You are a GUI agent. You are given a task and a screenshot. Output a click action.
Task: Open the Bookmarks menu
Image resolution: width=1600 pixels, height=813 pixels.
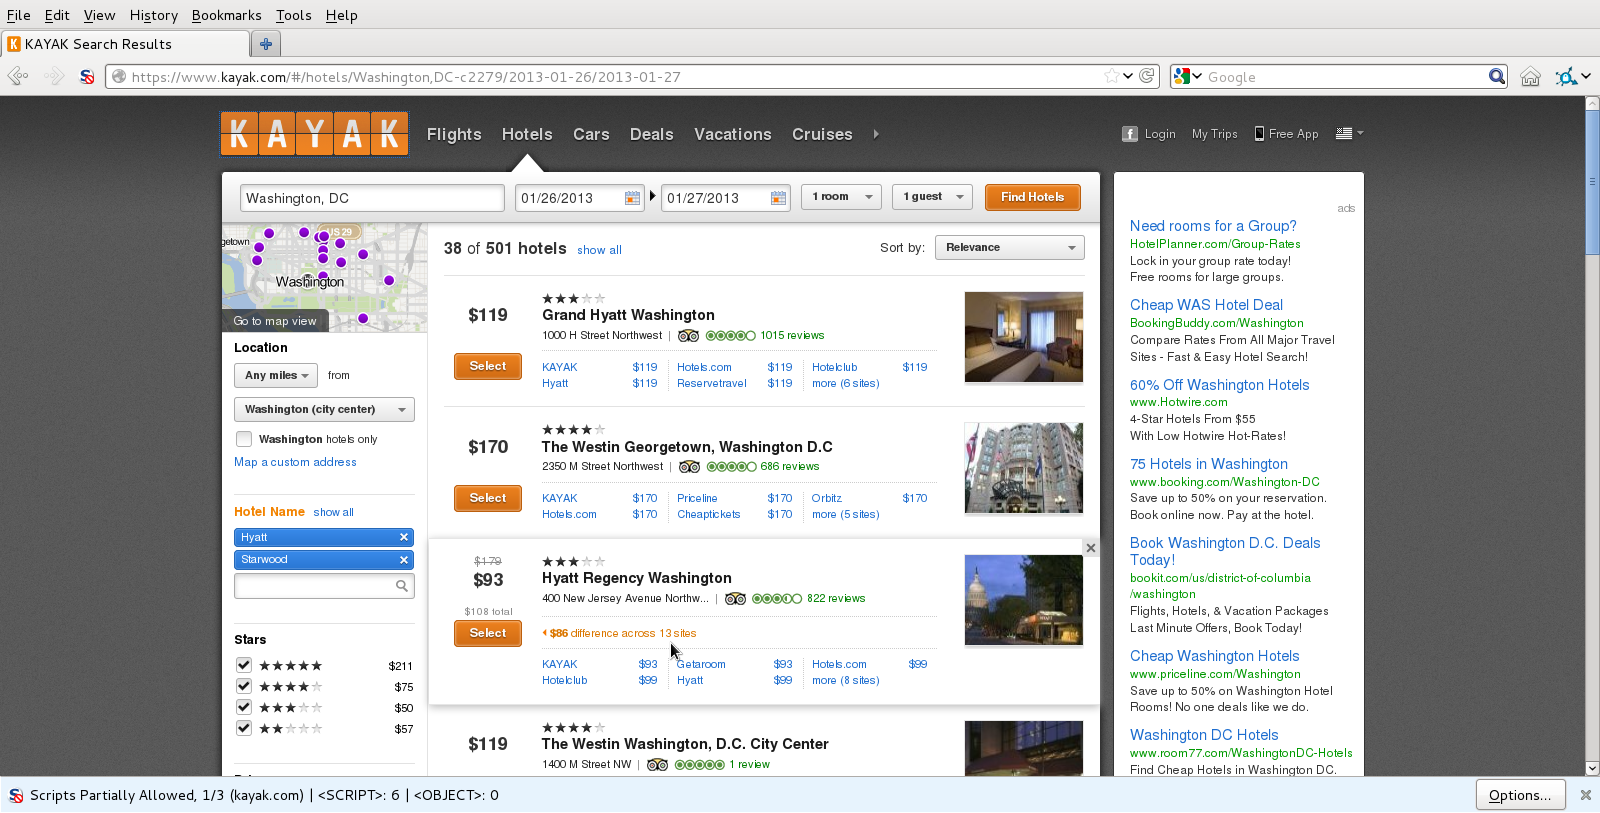(226, 15)
